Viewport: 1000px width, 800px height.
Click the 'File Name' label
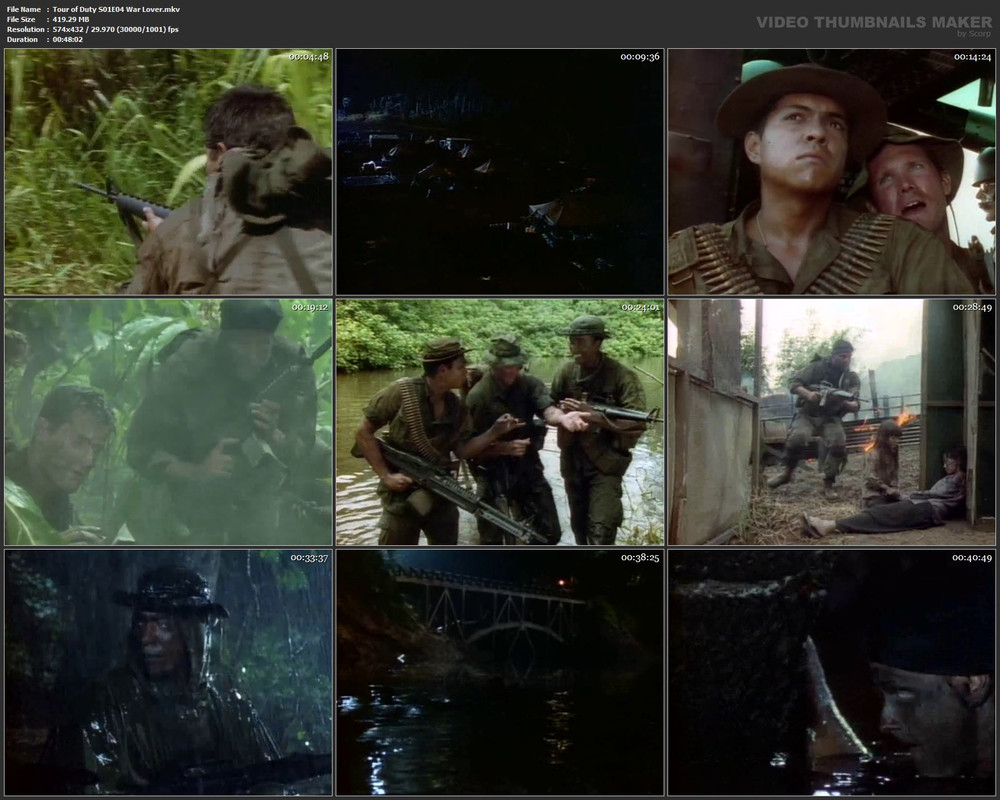coord(24,10)
